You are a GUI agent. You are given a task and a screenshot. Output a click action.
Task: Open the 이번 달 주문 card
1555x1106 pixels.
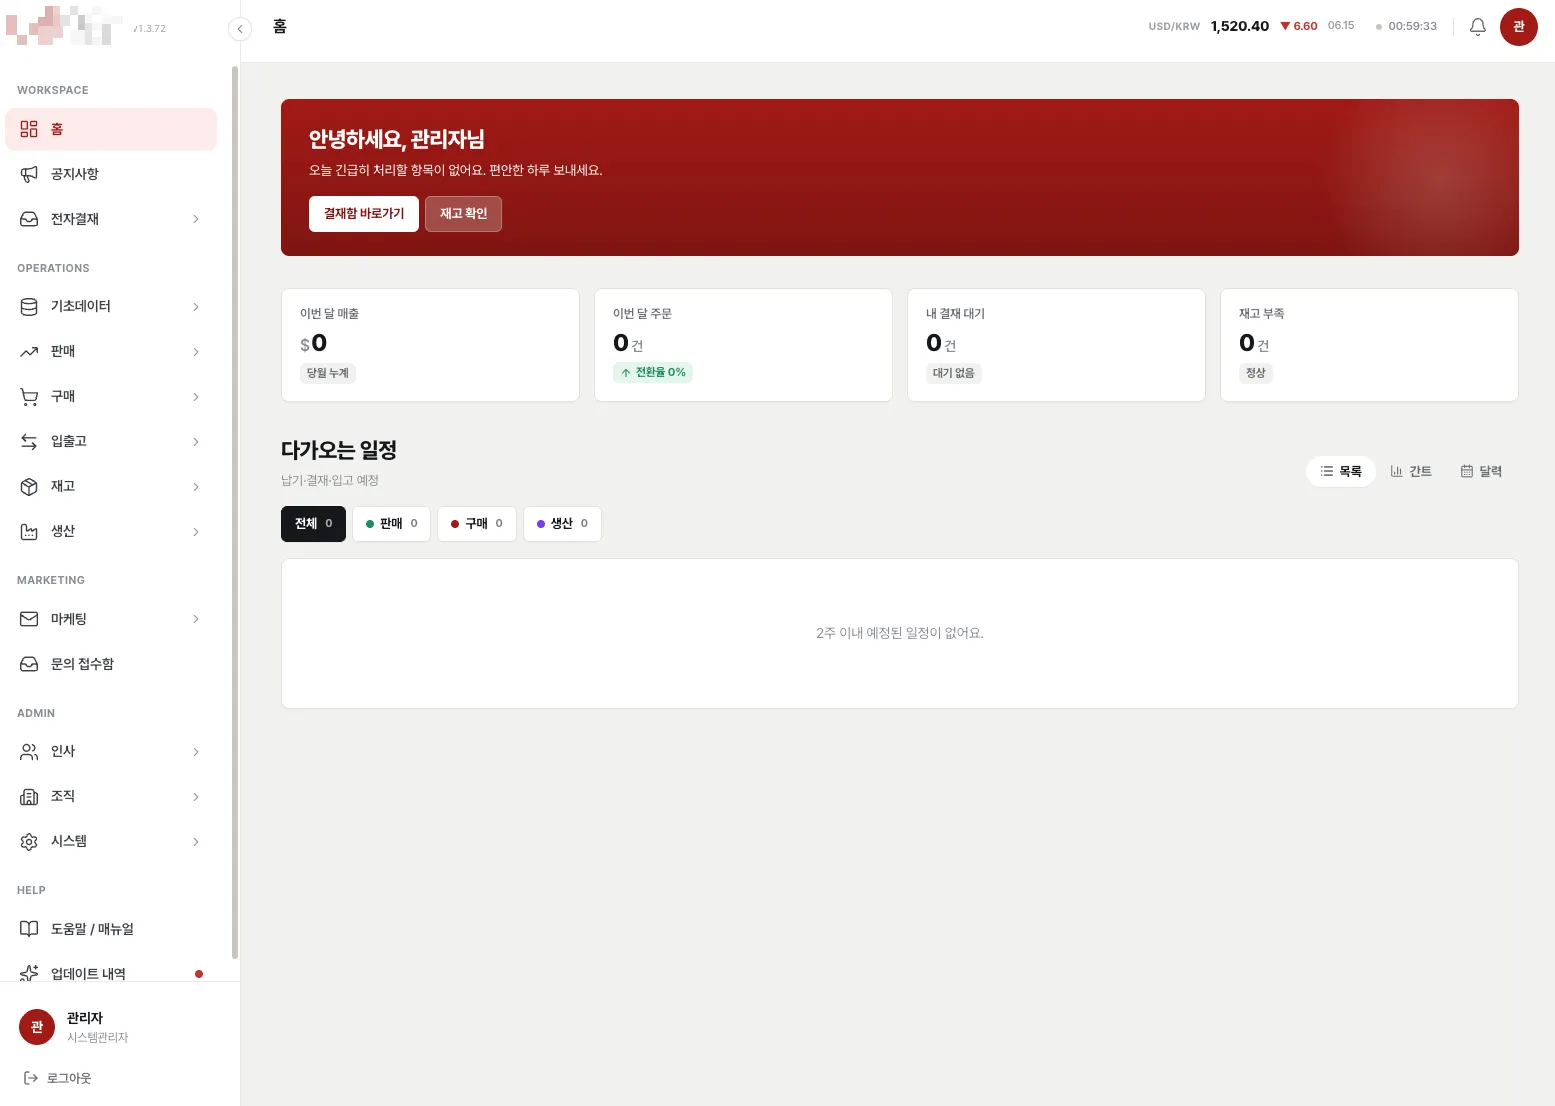743,345
